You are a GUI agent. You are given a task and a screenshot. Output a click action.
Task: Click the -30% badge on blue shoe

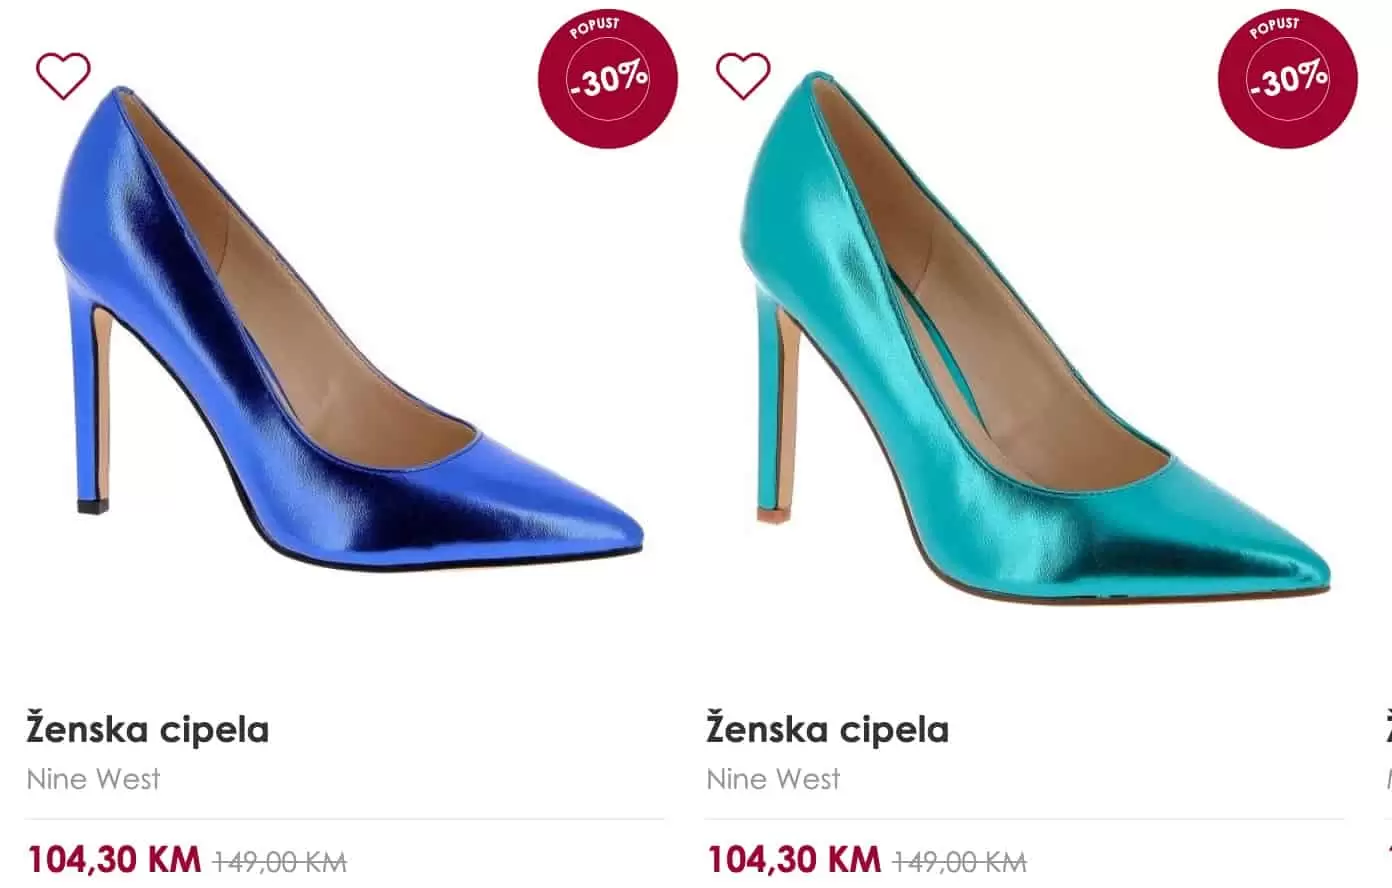[x=608, y=80]
